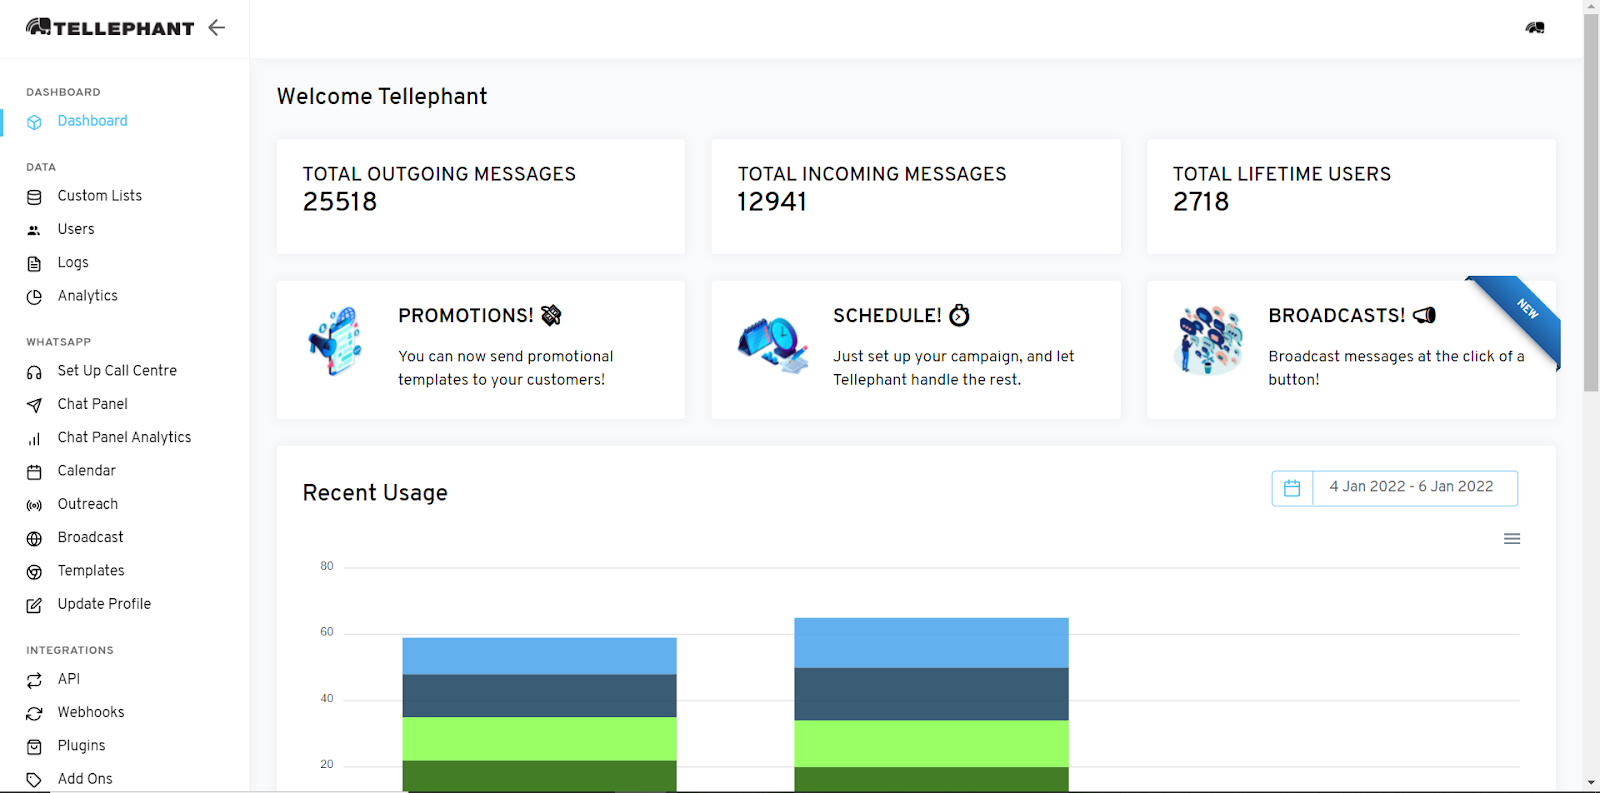Click the Recent Usage heading

pyautogui.click(x=375, y=493)
